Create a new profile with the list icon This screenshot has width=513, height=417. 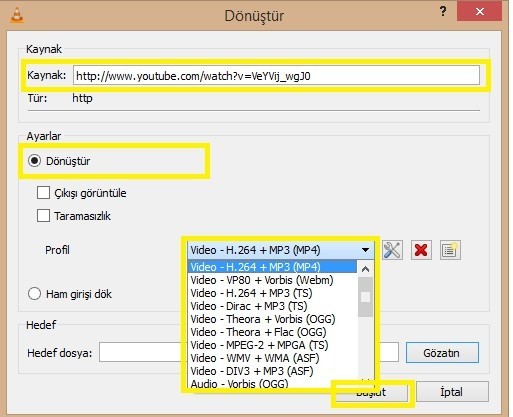coord(450,250)
